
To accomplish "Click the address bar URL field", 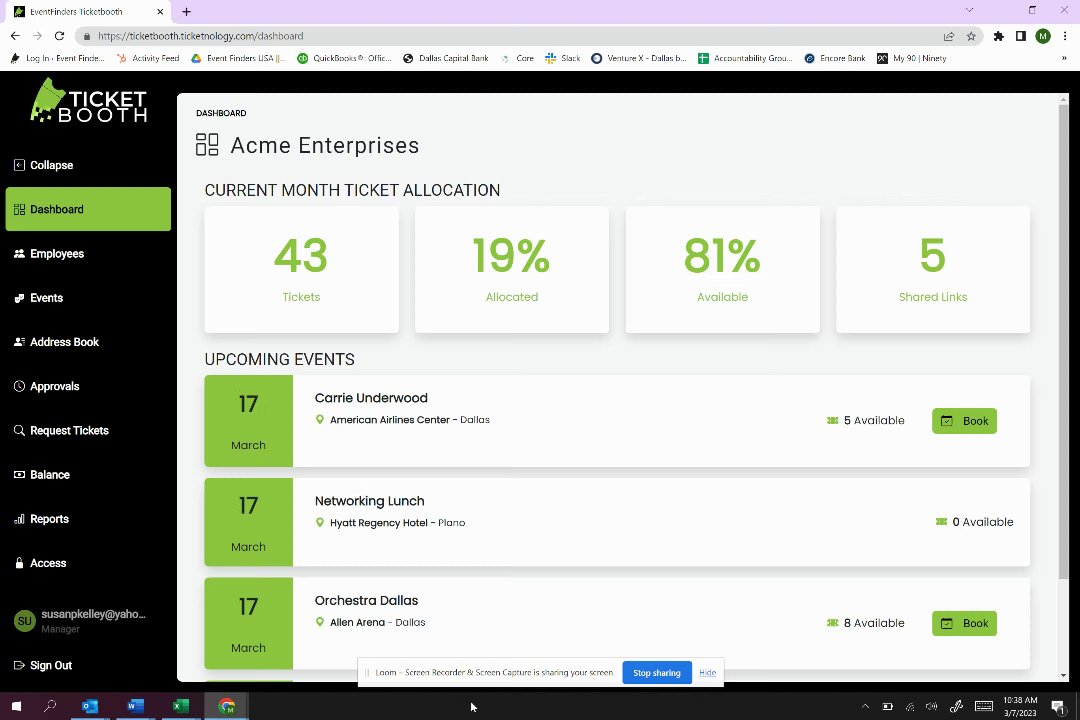I will (500, 36).
